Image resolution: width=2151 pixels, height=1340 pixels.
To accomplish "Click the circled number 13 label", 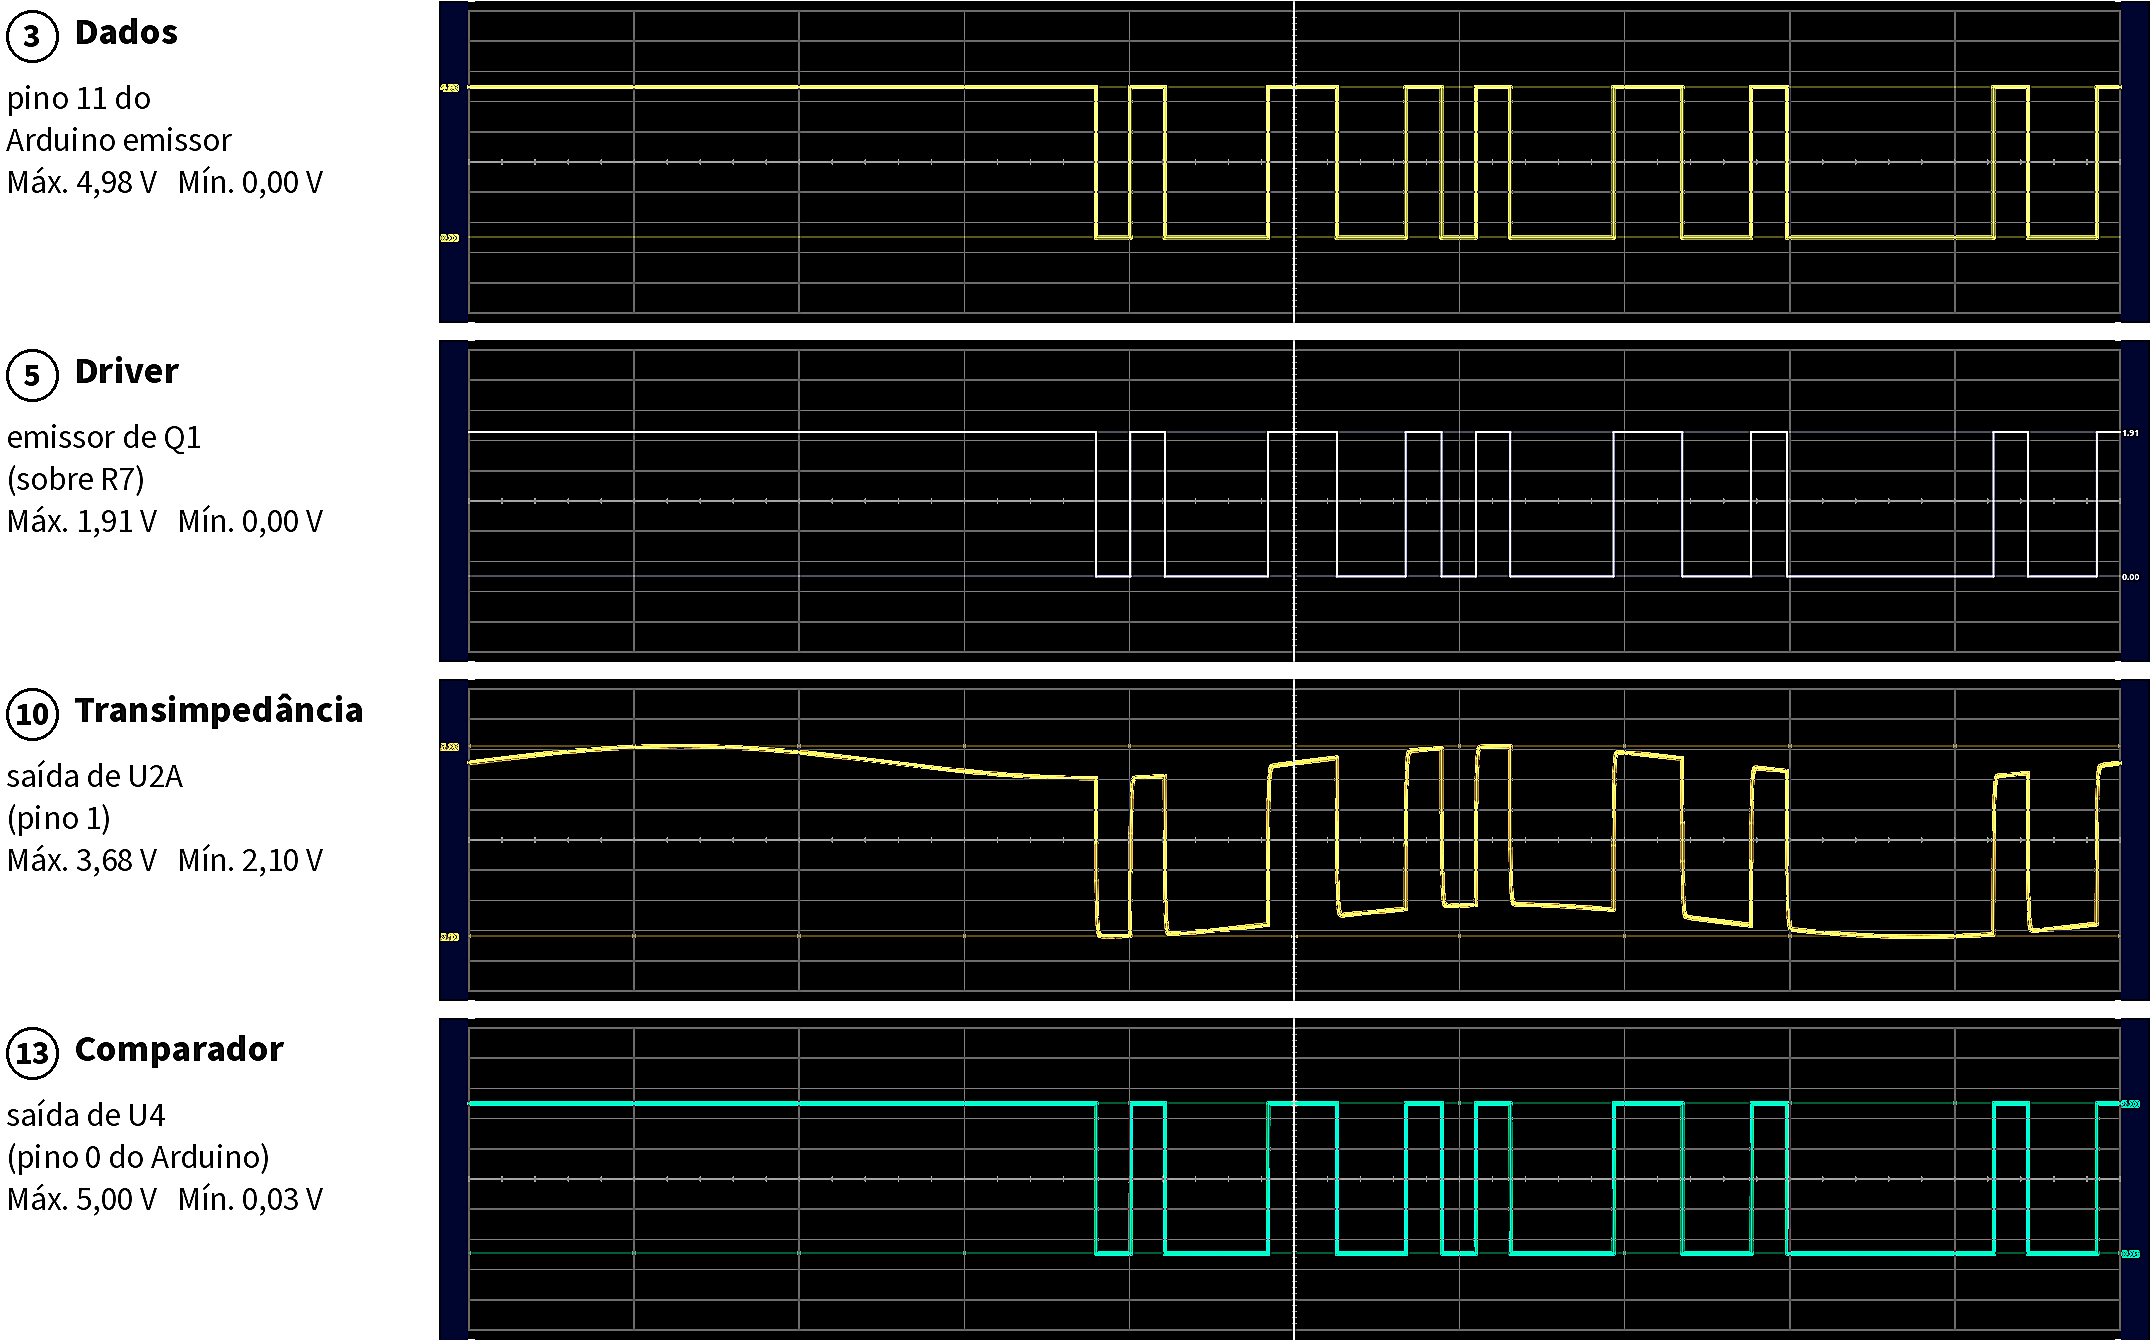I will pos(32,1054).
